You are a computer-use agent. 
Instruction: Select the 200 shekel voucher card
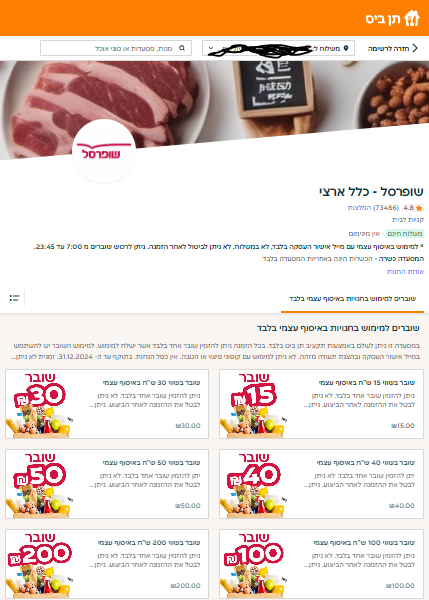pos(107,564)
